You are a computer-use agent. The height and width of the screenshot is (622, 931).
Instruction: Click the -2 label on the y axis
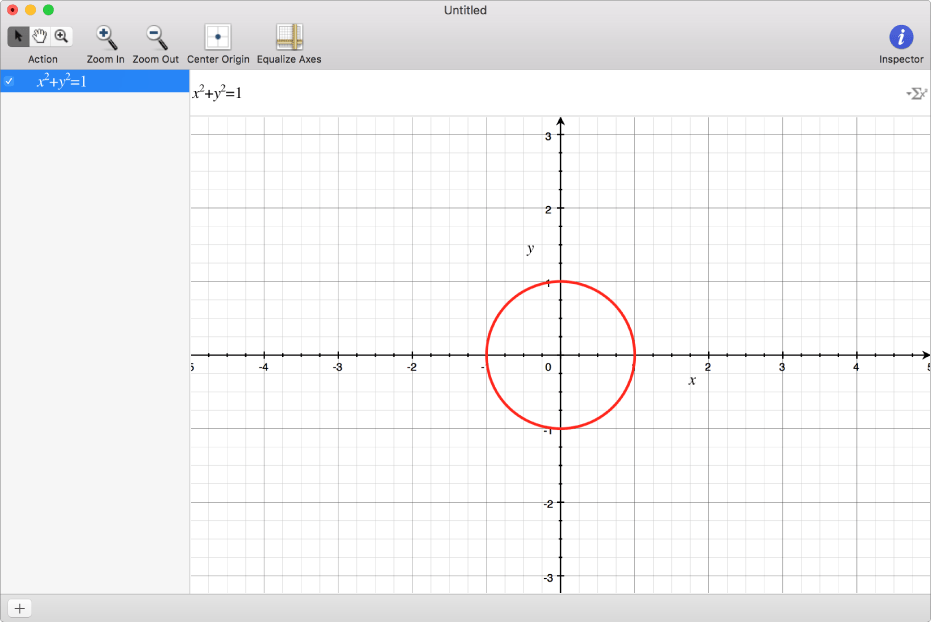pyautogui.click(x=548, y=504)
